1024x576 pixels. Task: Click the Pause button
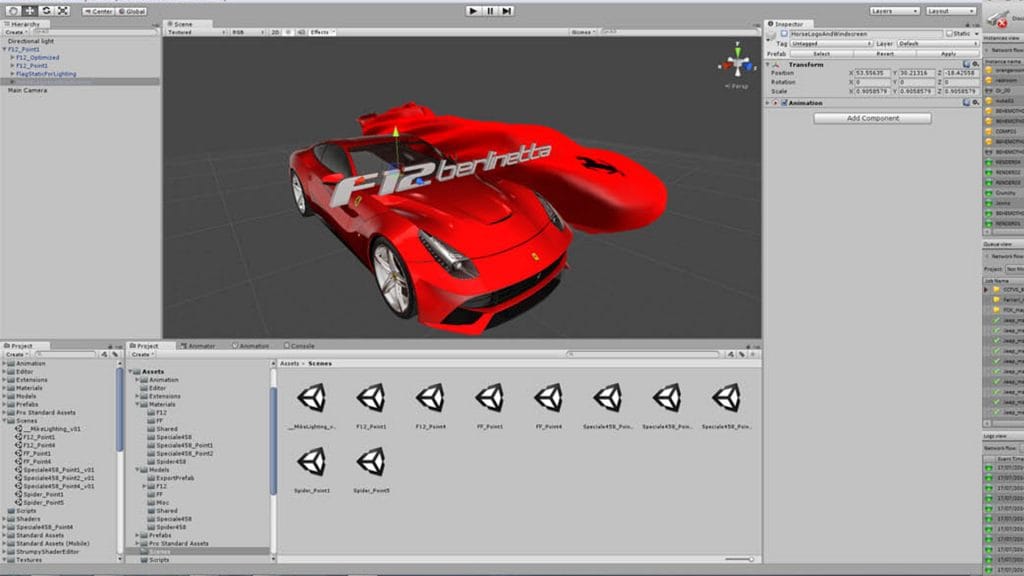[490, 10]
